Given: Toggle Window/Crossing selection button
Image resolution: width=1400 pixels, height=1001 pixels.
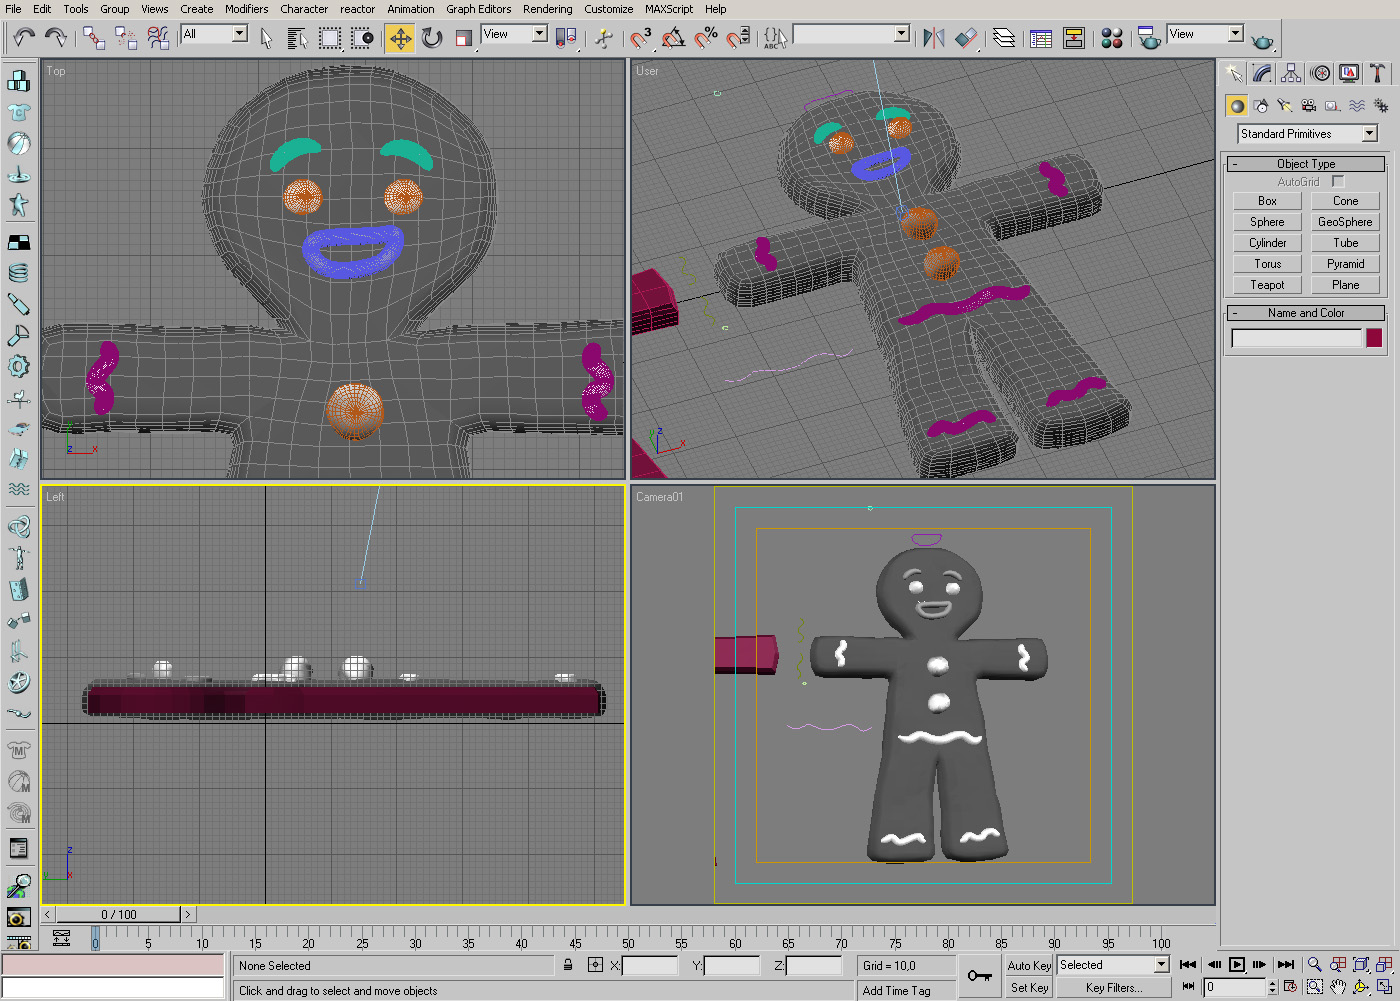Looking at the screenshot, I should point(362,38).
